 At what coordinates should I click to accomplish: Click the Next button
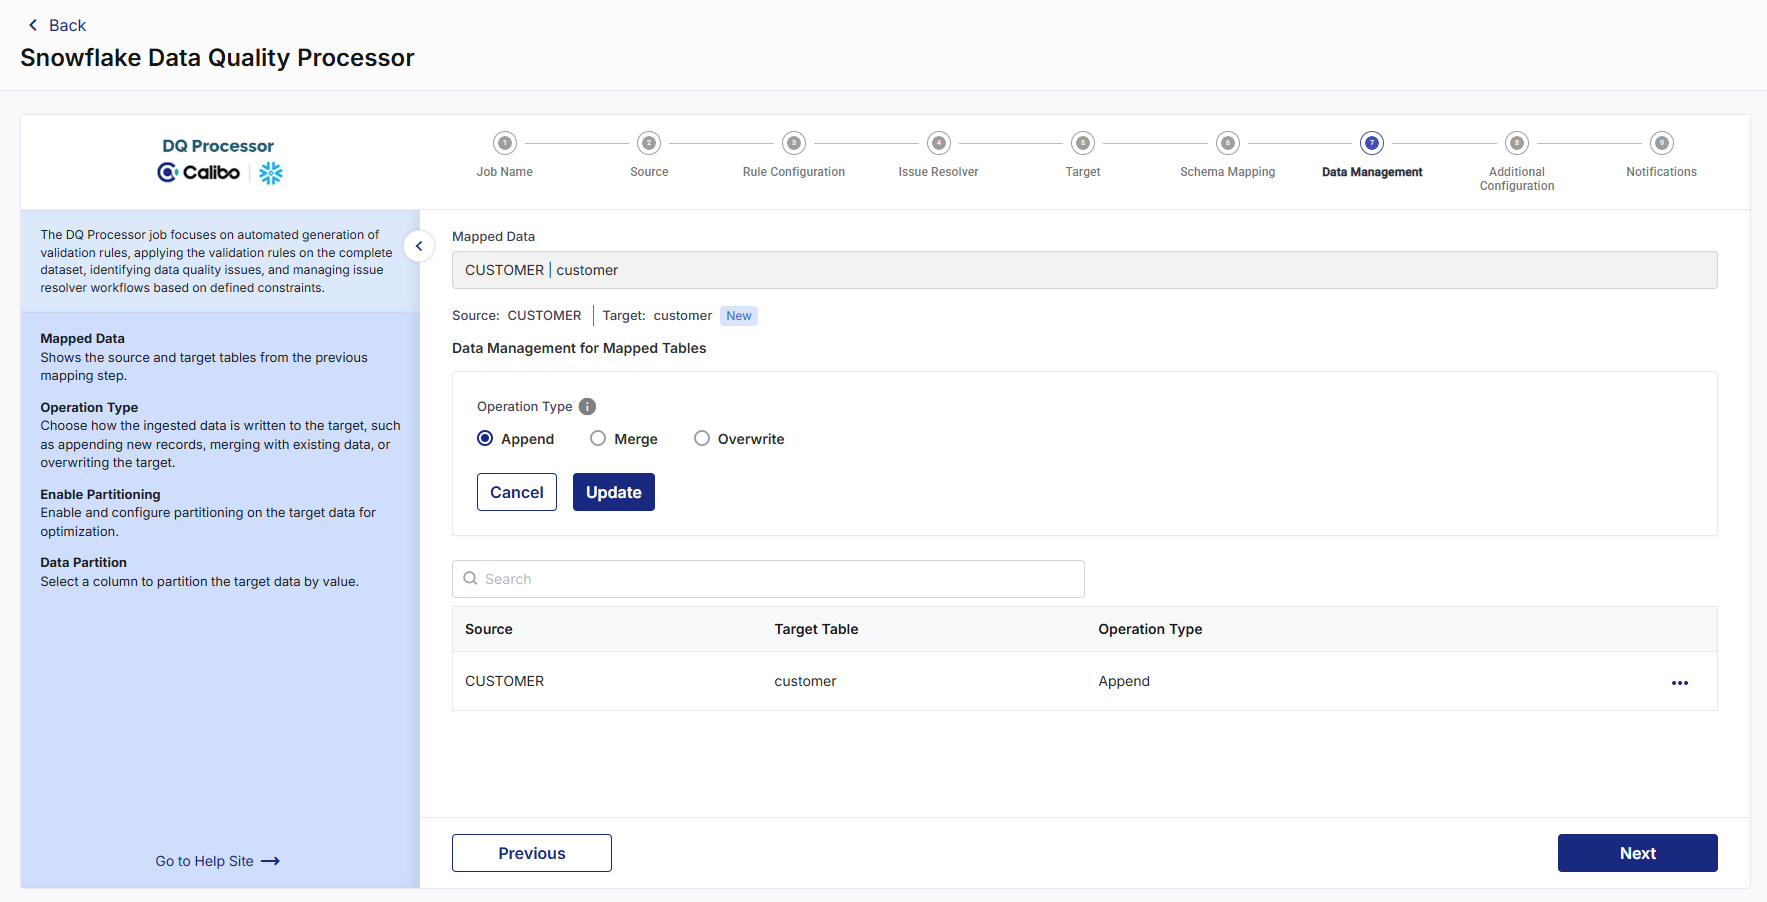click(1638, 853)
